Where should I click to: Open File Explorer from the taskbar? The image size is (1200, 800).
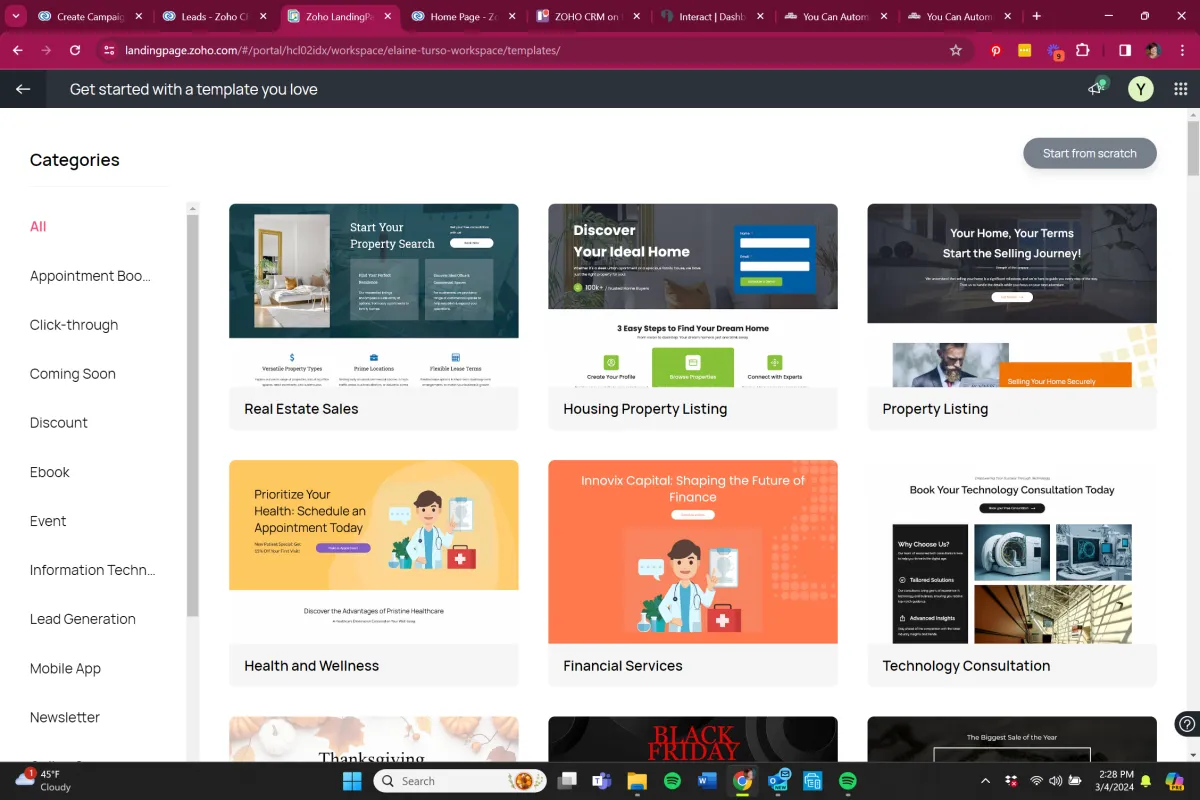pos(637,781)
